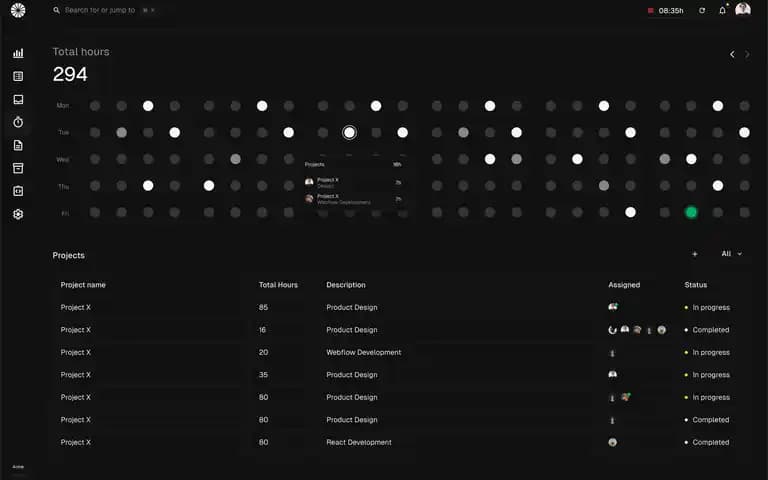Click In progress status of Webflow row

click(707, 352)
